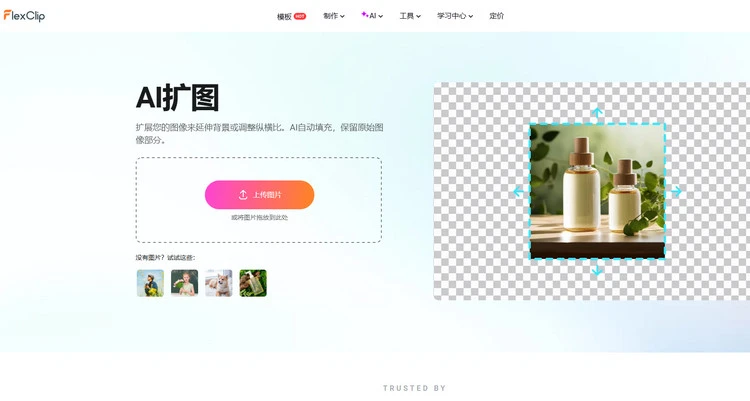Click the text 或将图片拖放到此处 under the upload button
Screen dimensions: 750x401
(259, 217)
